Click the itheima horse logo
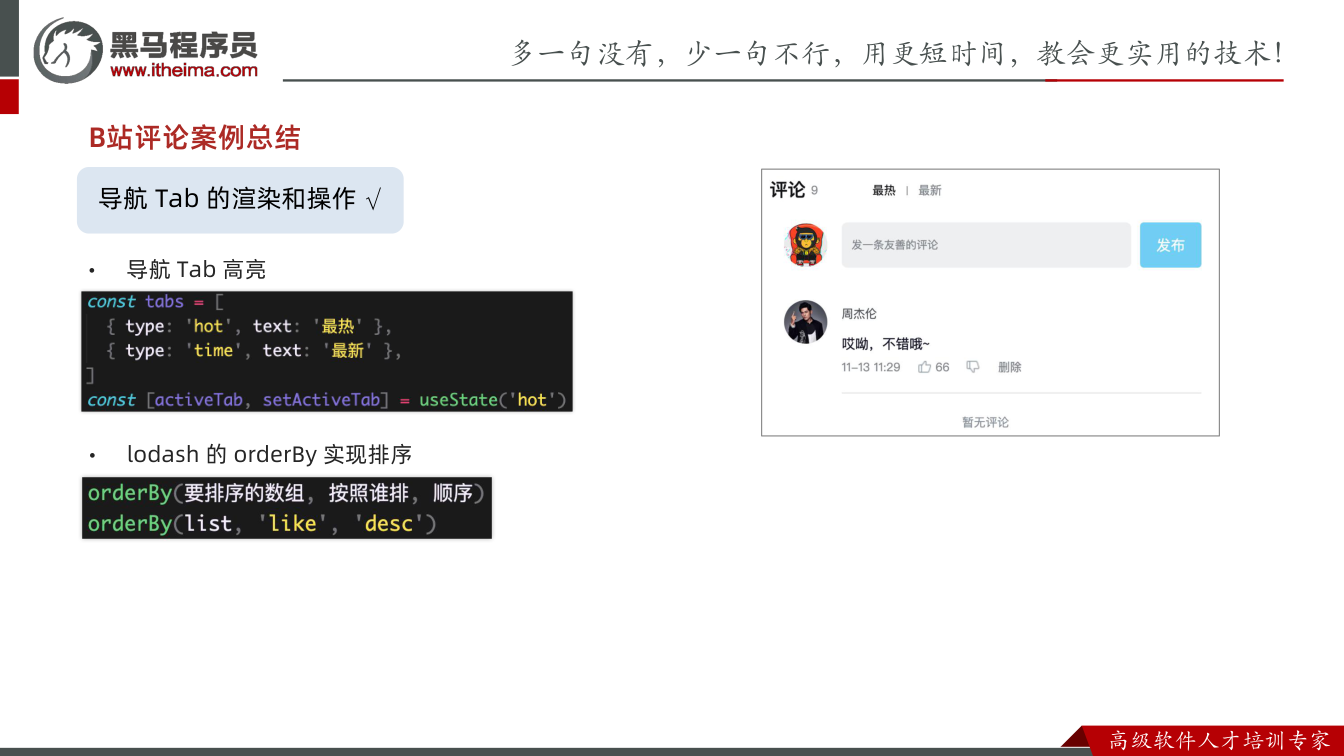This screenshot has height=756, width=1344. [68, 50]
